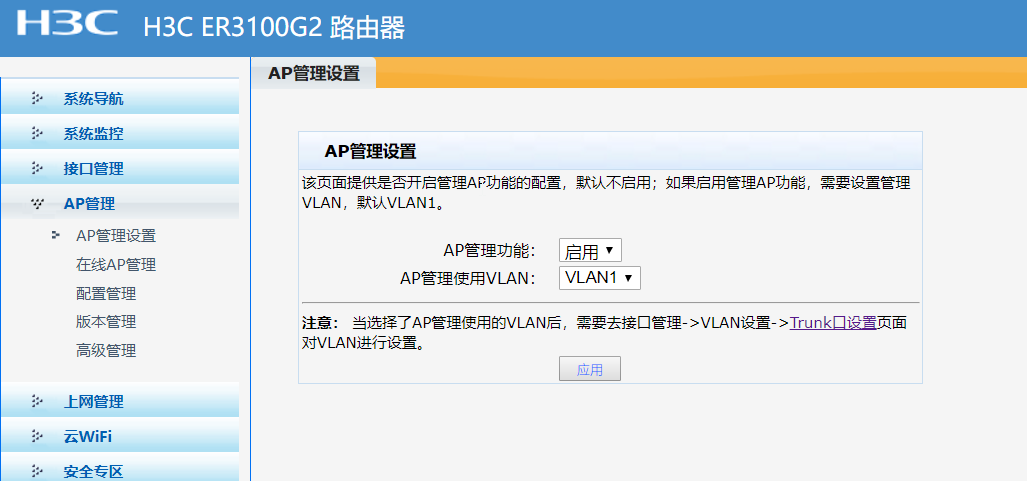
Task: Click the H3C logo in header
Action: click(x=67, y=22)
